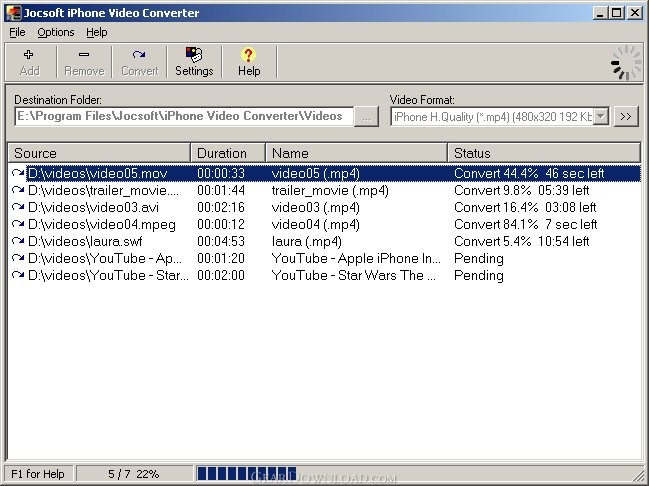Click the duration 00:02:00 cell
The width and height of the screenshot is (649, 486).
click(221, 275)
